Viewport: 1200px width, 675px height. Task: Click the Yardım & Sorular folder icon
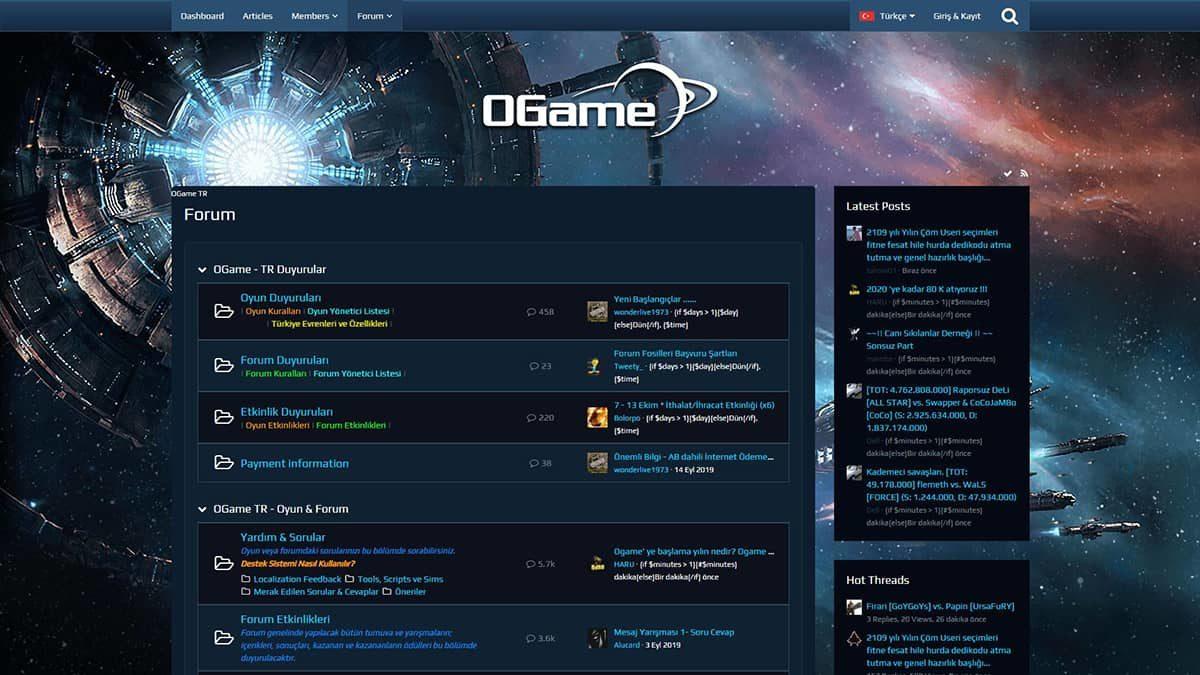click(224, 564)
